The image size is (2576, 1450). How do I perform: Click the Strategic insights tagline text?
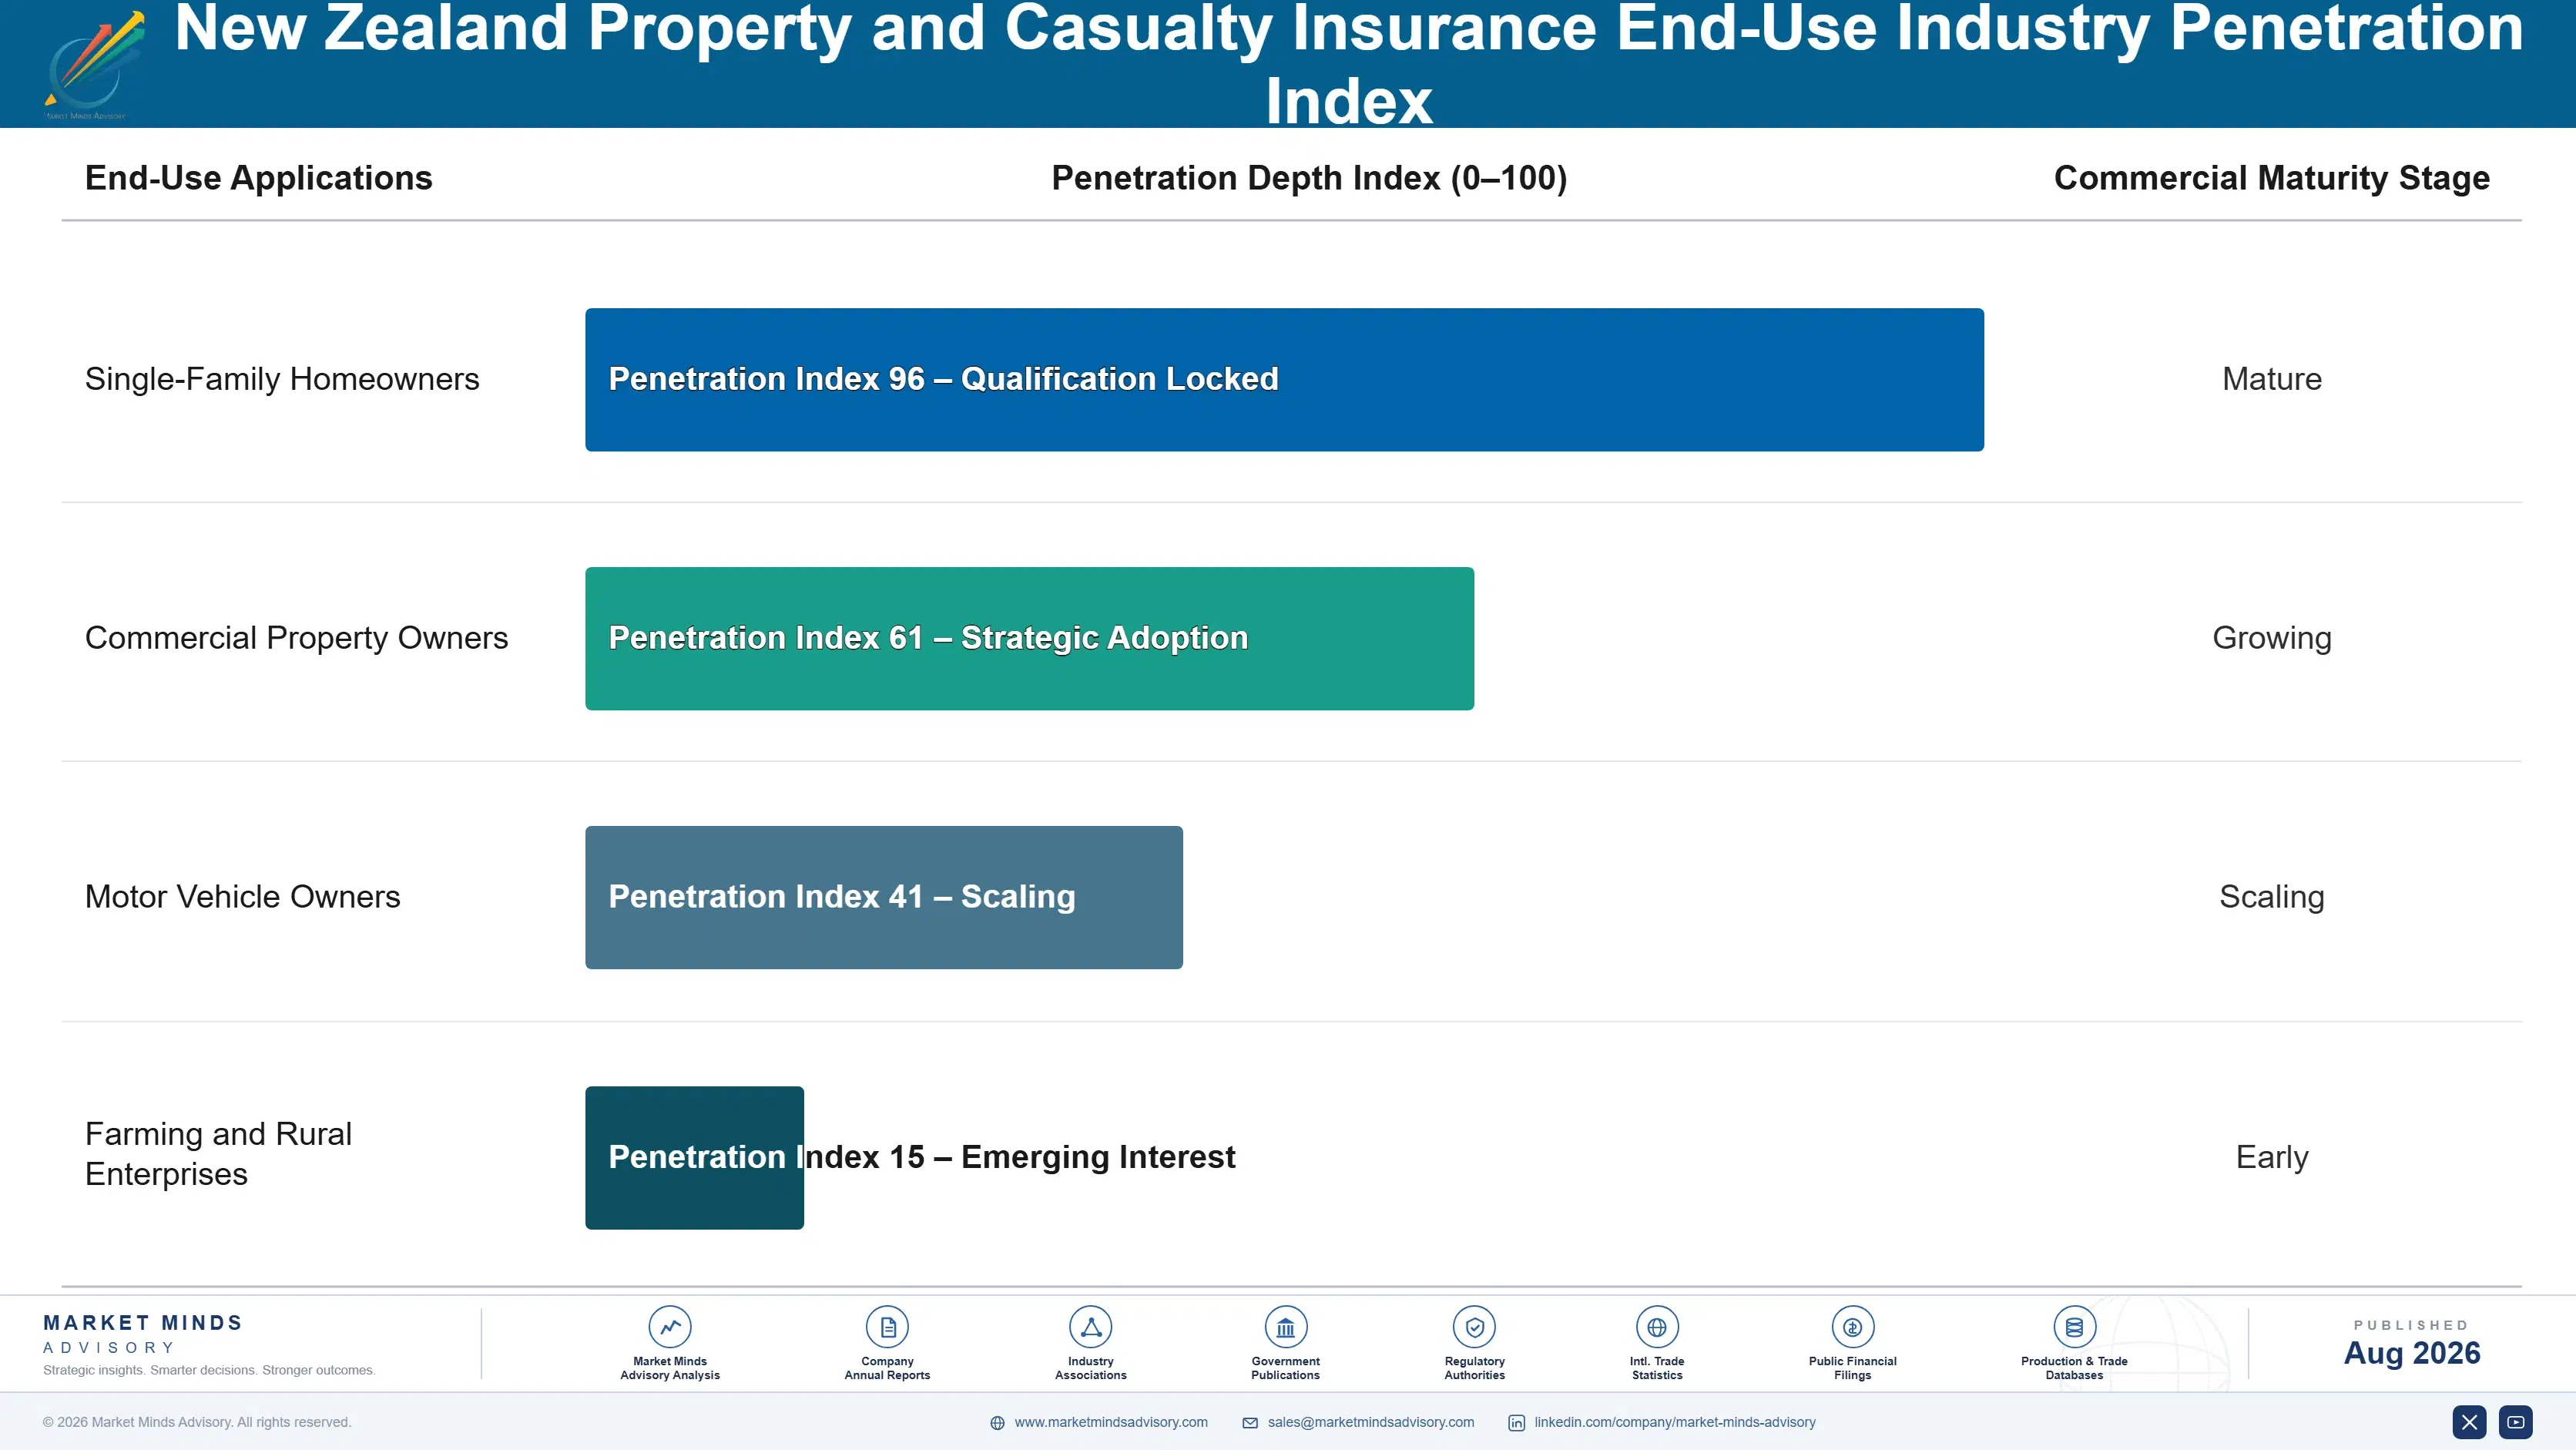pyautogui.click(x=209, y=1370)
